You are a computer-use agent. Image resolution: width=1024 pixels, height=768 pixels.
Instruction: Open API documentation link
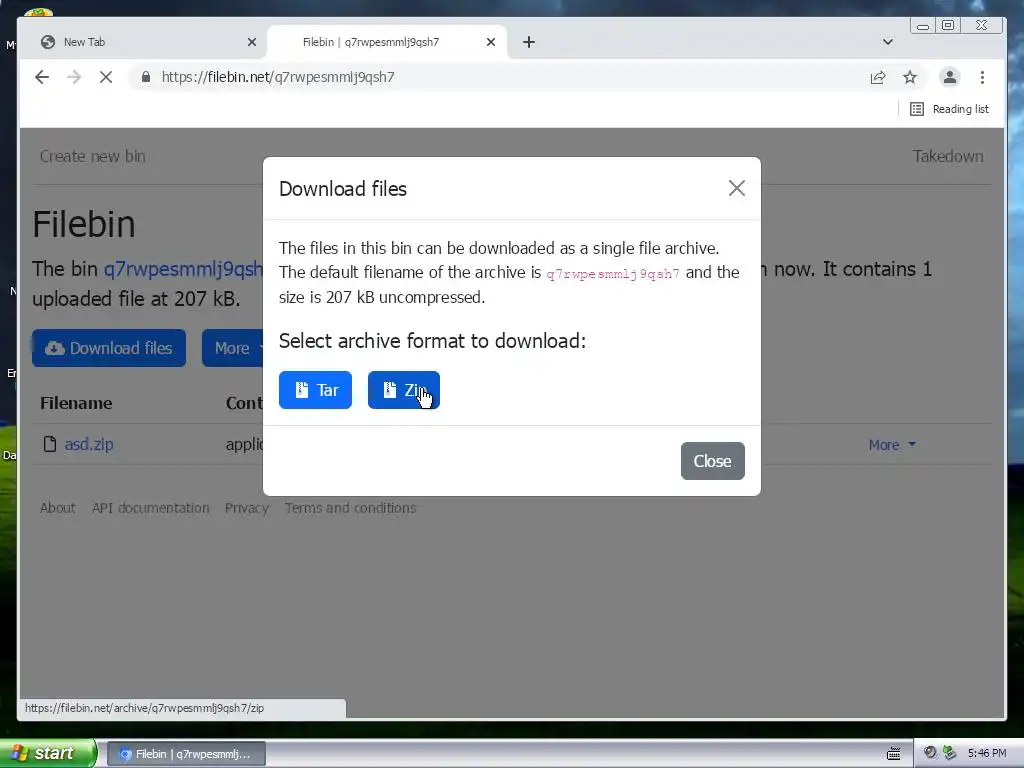tap(150, 508)
